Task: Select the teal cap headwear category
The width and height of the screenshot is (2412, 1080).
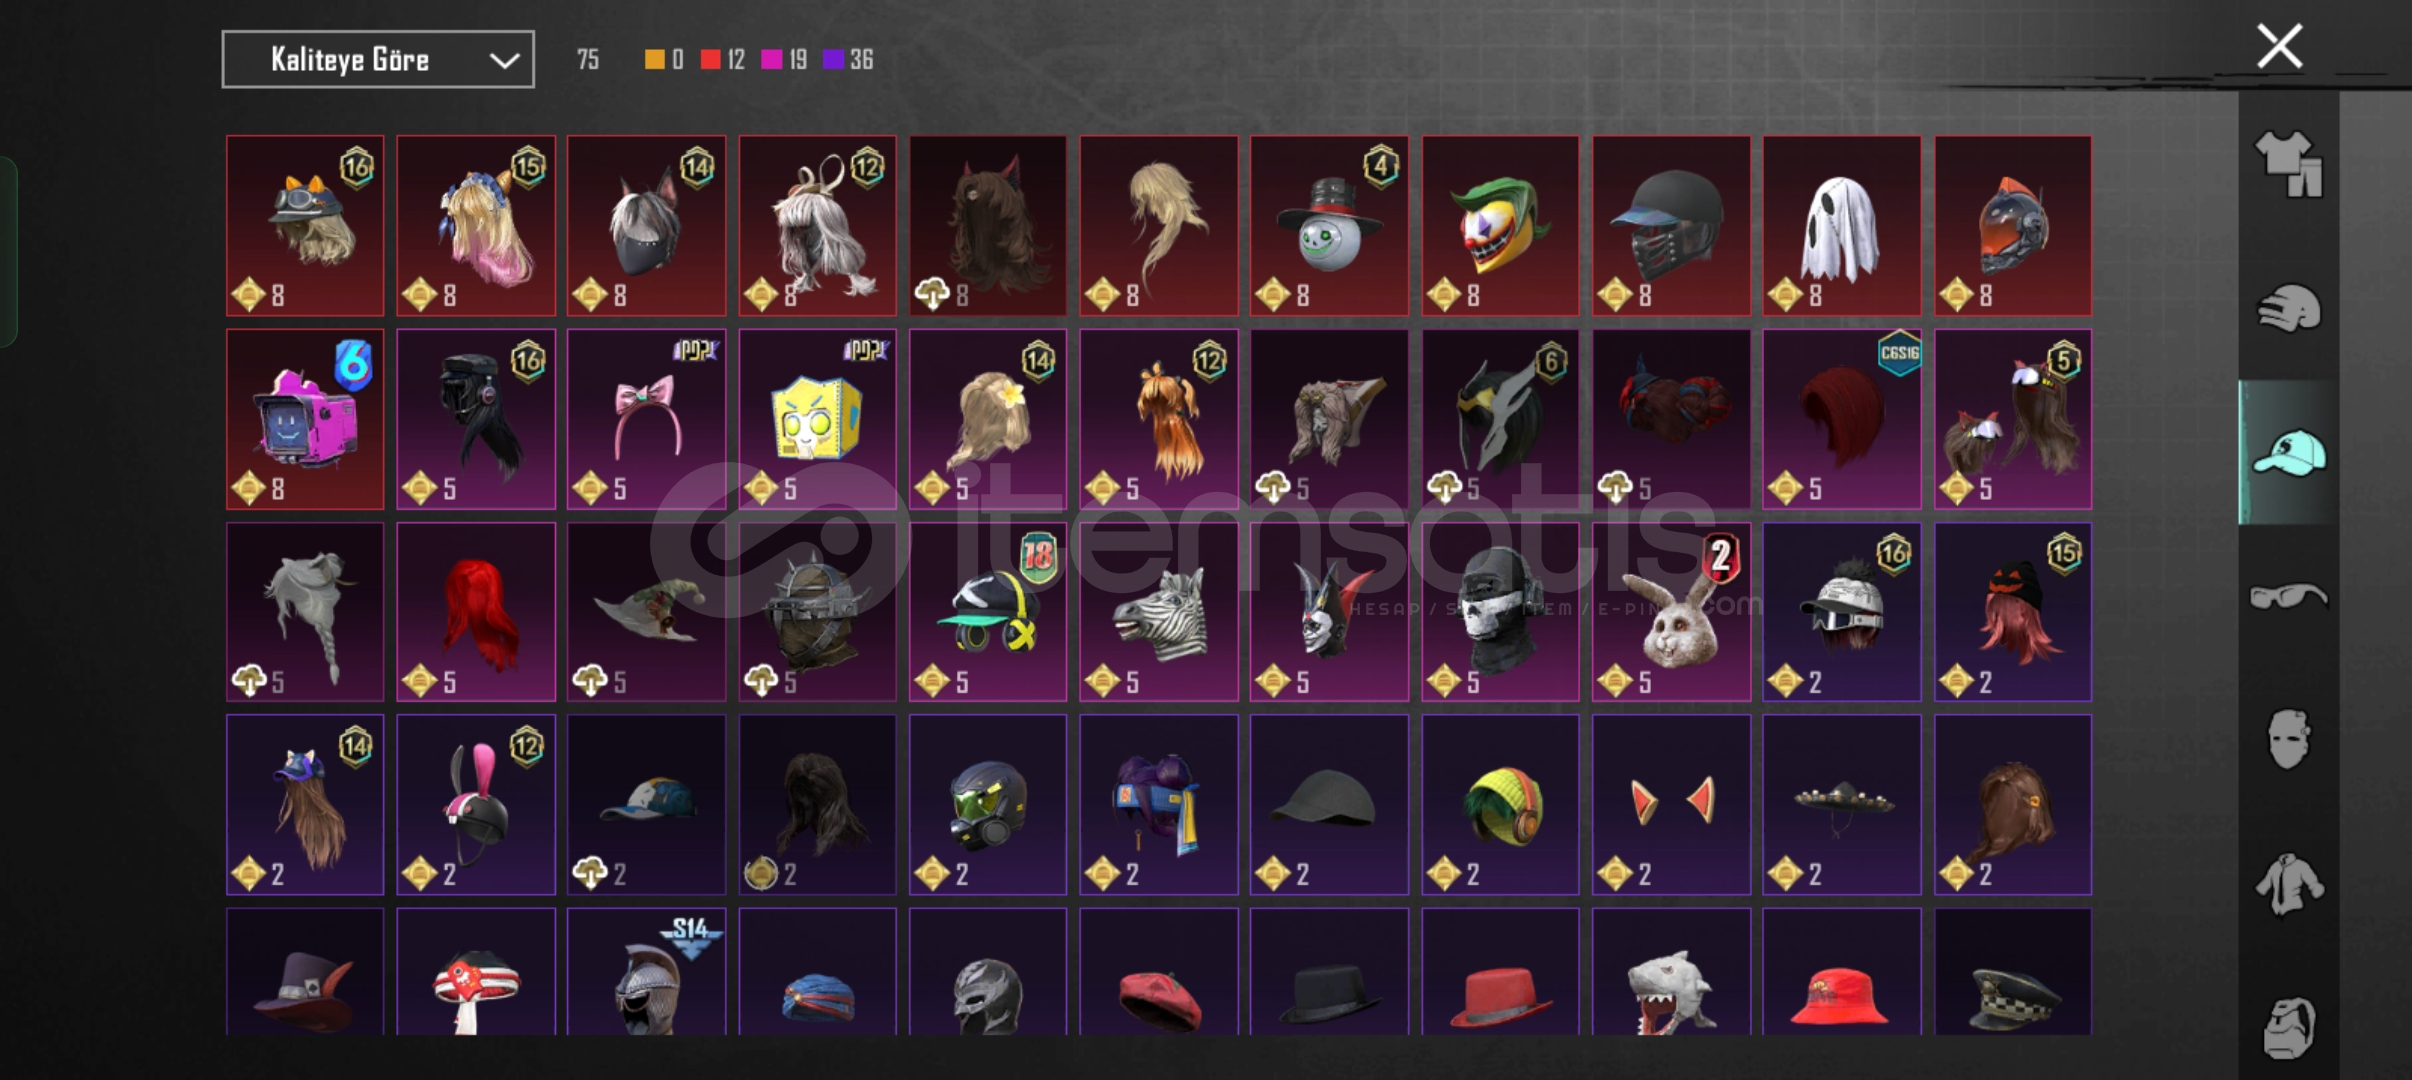Action: point(2288,453)
